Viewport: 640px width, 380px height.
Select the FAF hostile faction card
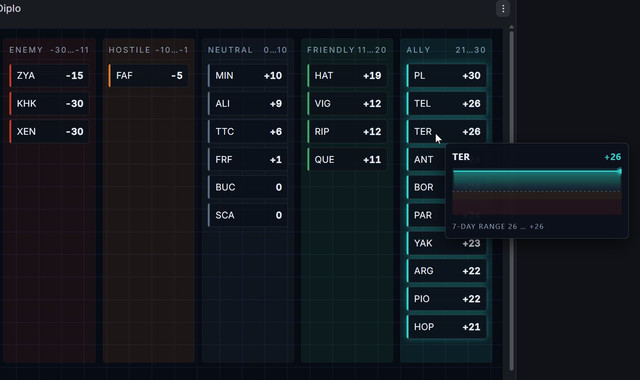(149, 76)
